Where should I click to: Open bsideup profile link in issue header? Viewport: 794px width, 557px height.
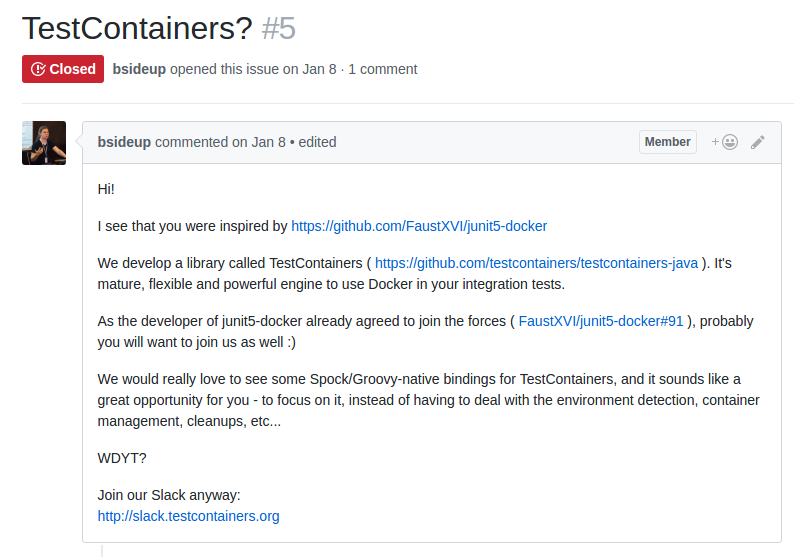coord(139,69)
